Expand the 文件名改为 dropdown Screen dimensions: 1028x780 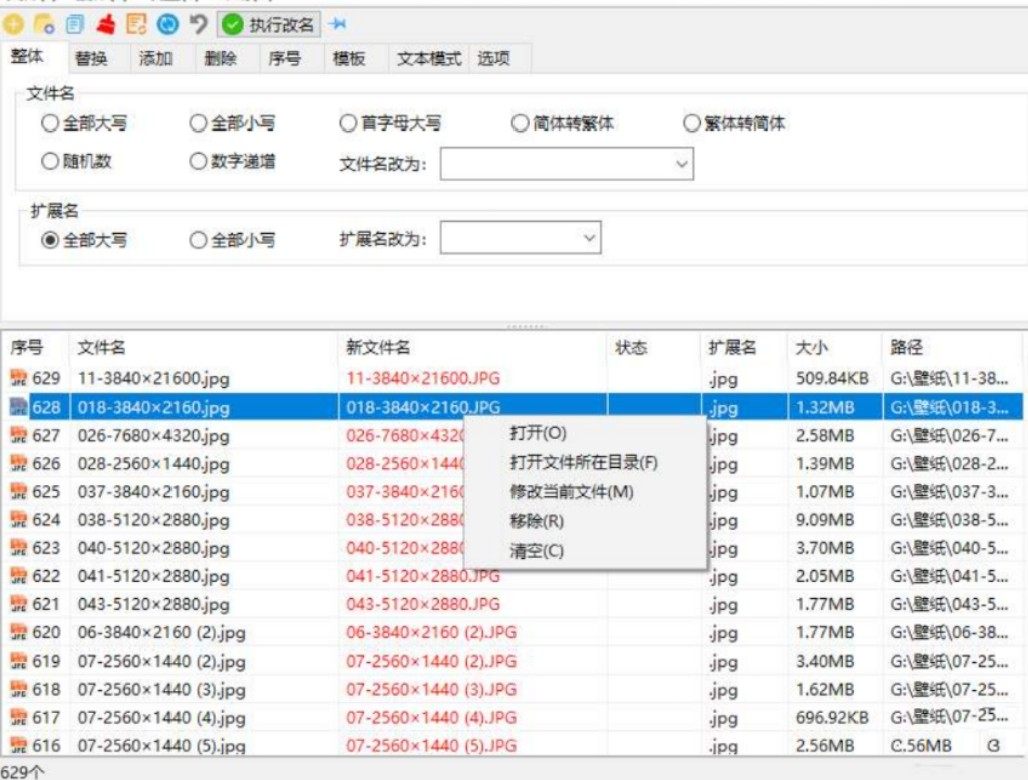681,164
